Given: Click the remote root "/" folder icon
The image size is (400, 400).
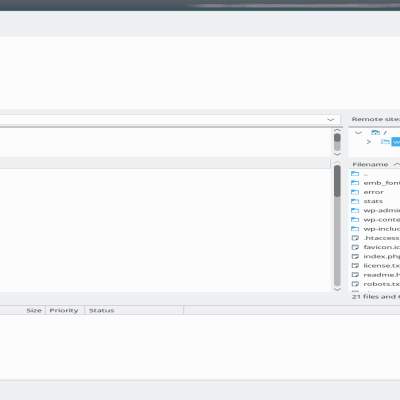Looking at the screenshot, I should (376, 133).
